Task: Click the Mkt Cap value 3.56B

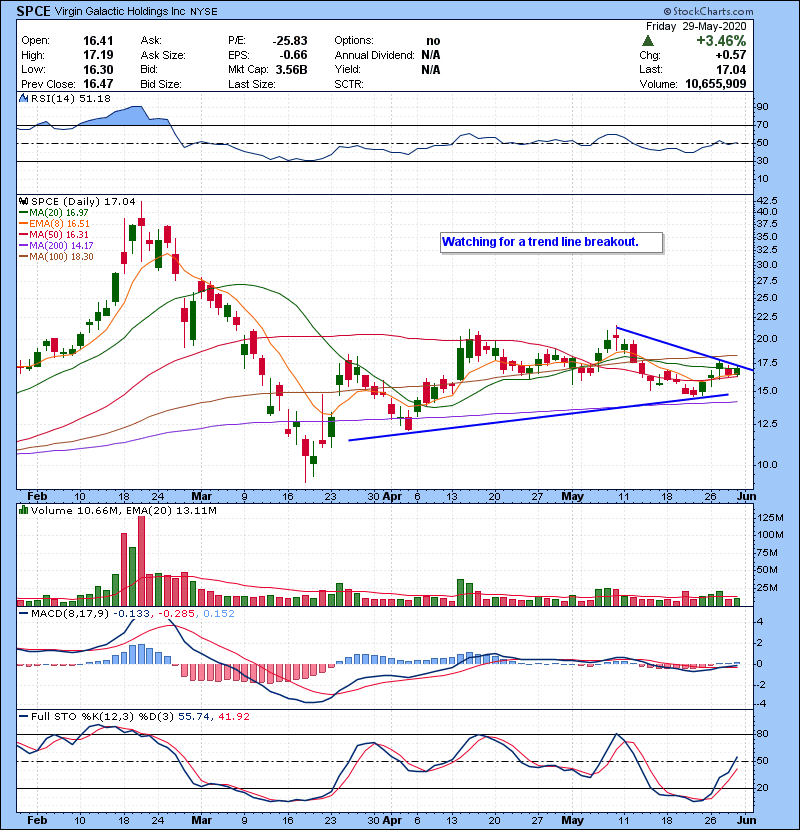Action: tap(291, 69)
